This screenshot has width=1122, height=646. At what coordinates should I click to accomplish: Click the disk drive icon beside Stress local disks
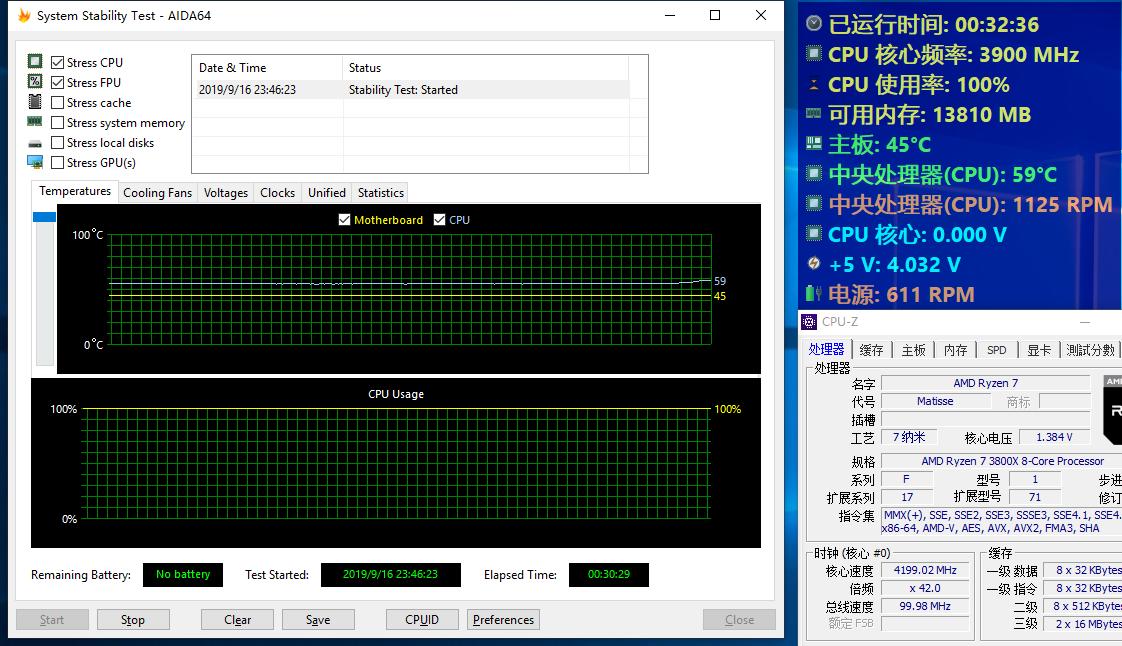pyautogui.click(x=35, y=143)
